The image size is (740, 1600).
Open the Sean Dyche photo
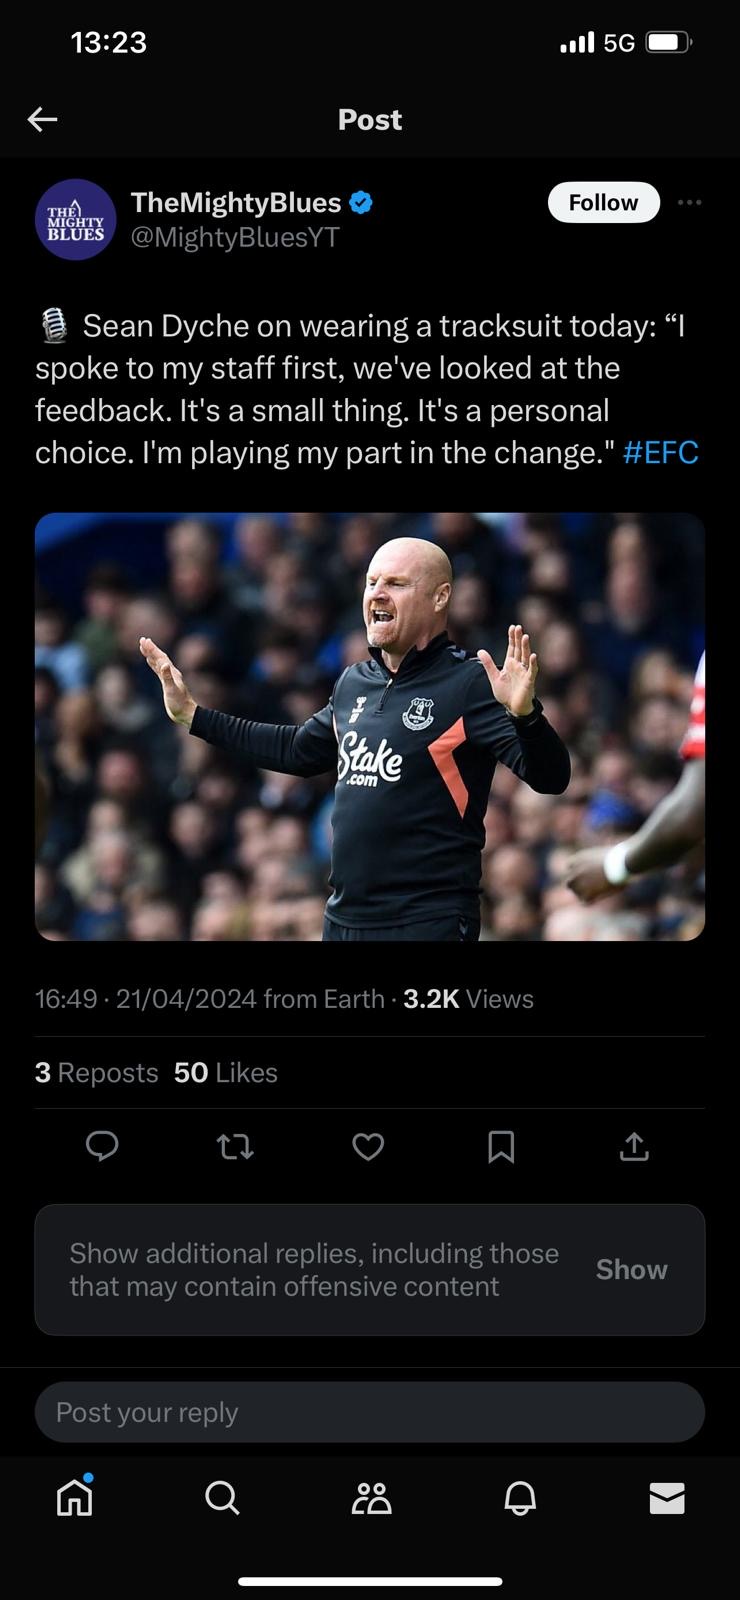pyautogui.click(x=370, y=726)
